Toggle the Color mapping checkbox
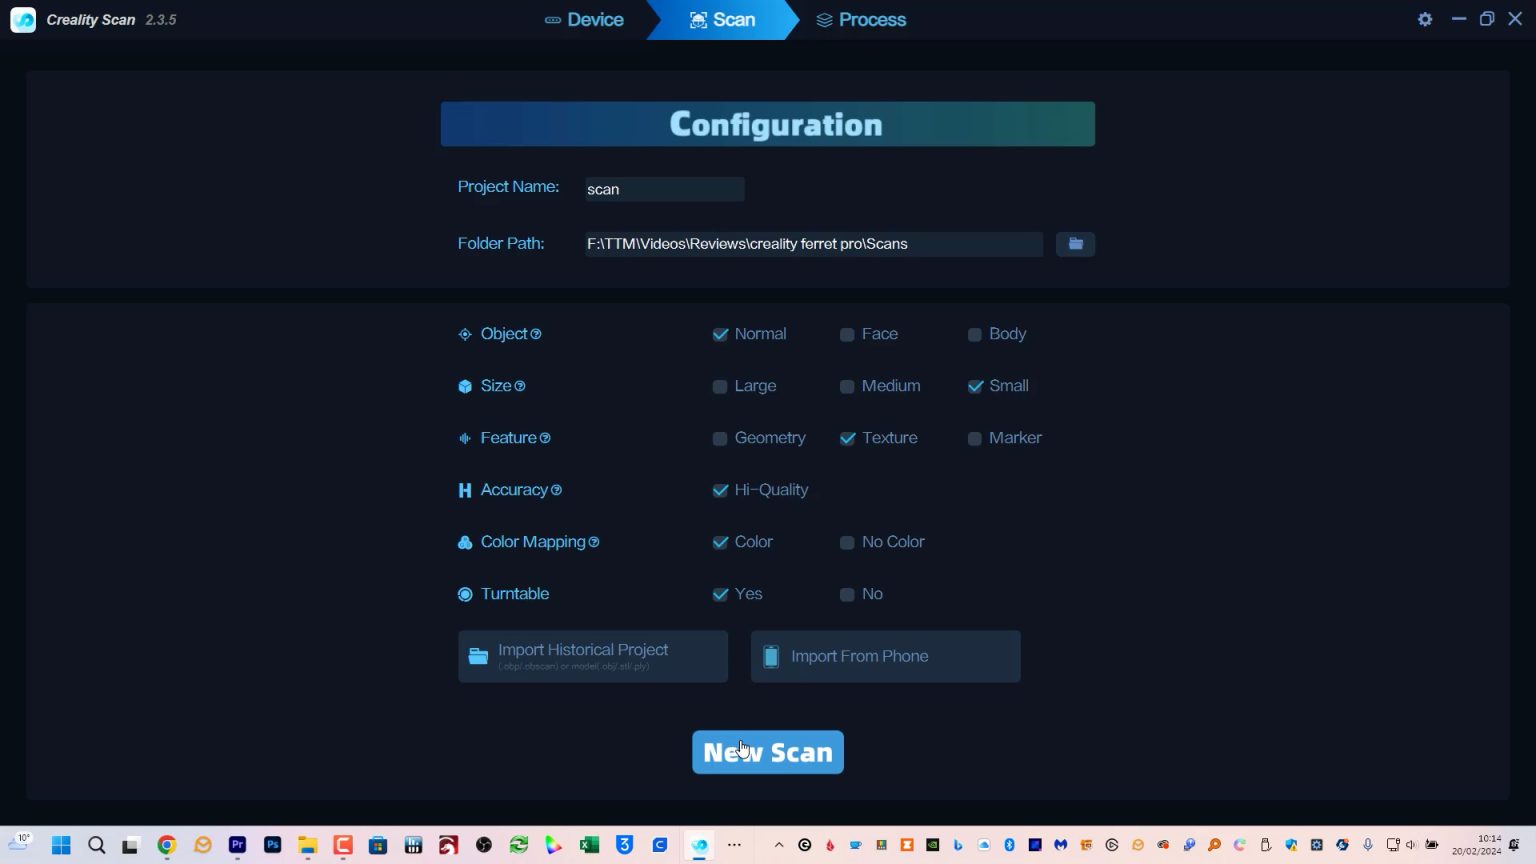 (x=720, y=542)
